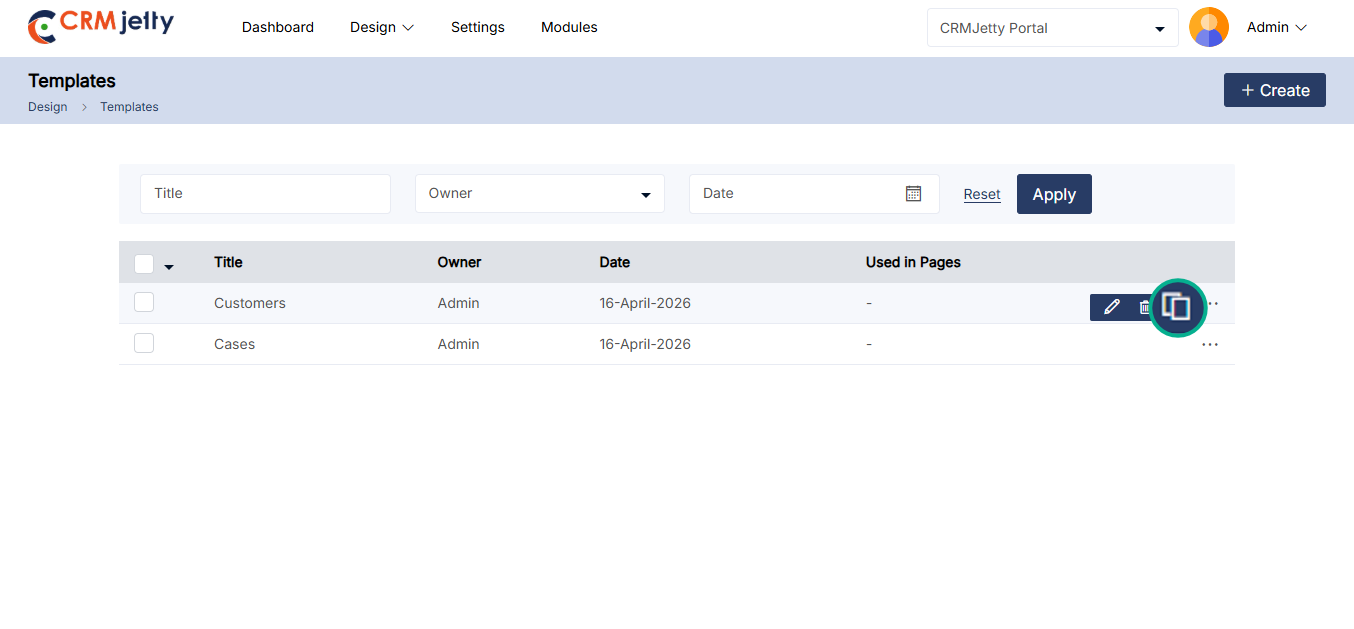1354x629 pixels.
Task: Tick the select-all checkbox in table header
Action: 144,263
